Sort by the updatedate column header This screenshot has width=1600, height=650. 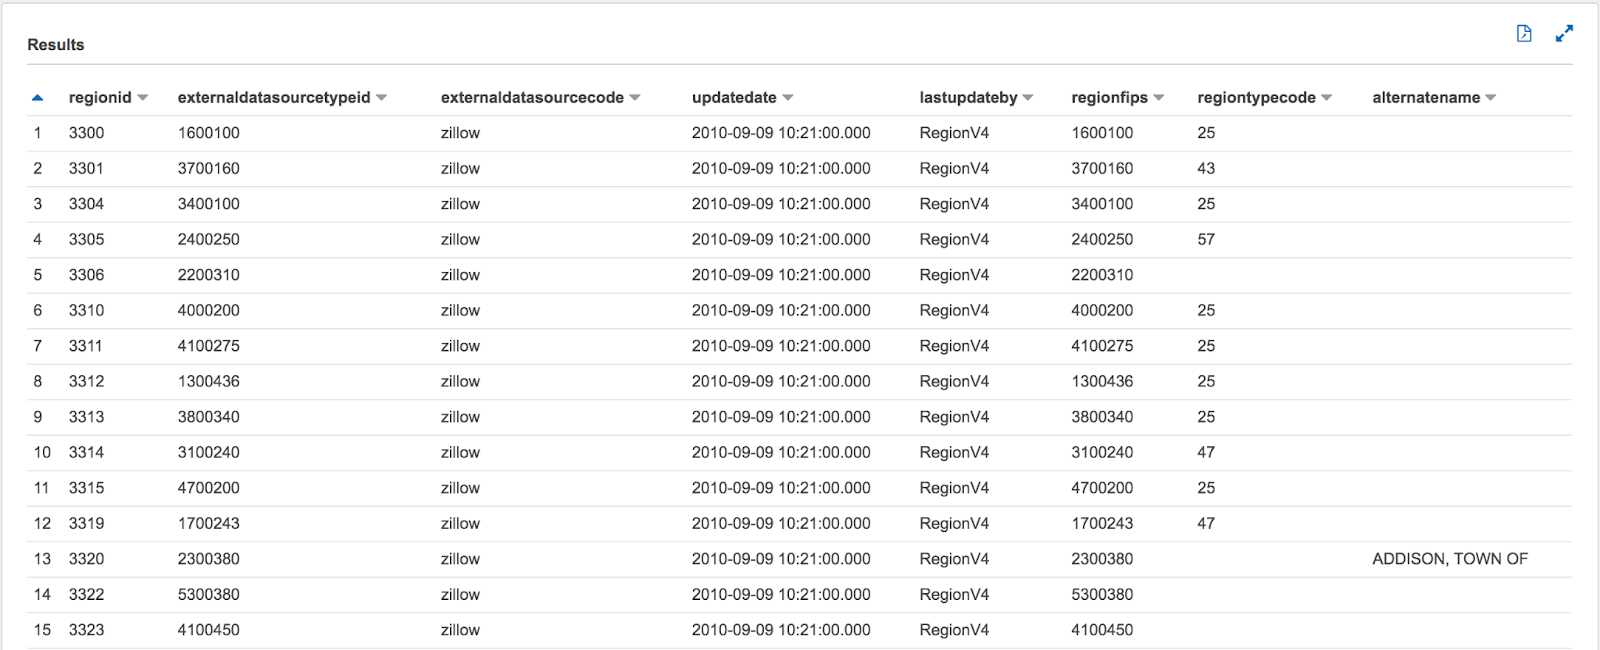734,97
